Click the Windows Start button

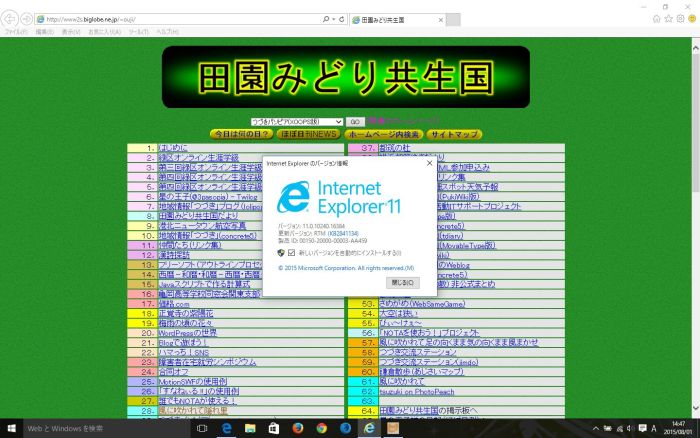point(11,428)
